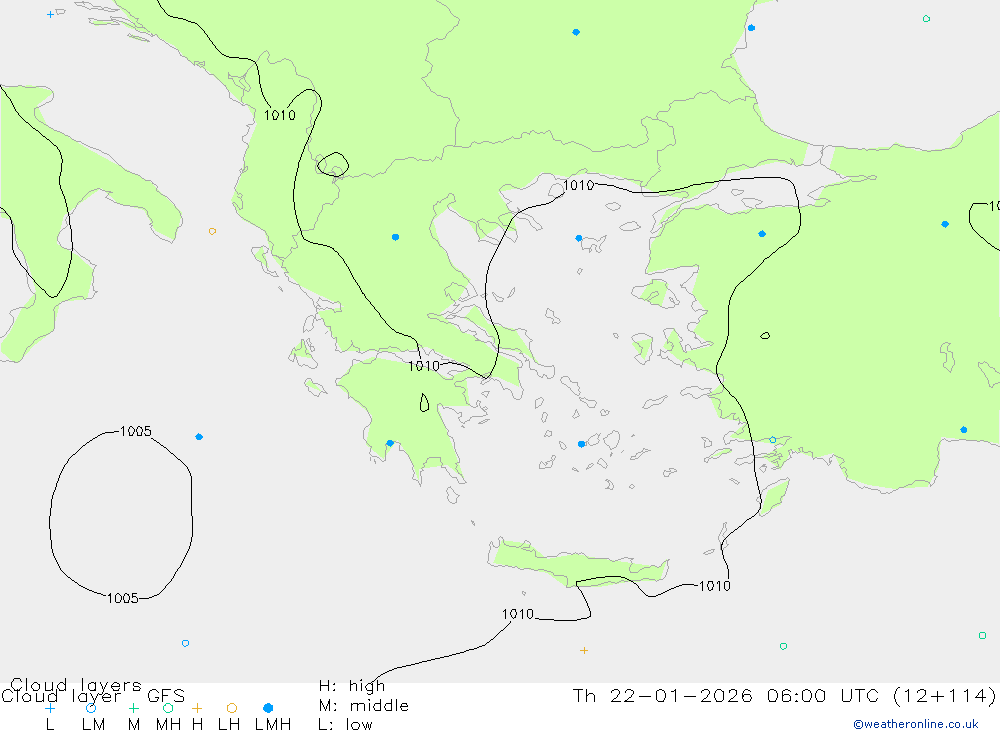
Task: Click the 1010 label southwest of Crete
Action: [x=518, y=614]
